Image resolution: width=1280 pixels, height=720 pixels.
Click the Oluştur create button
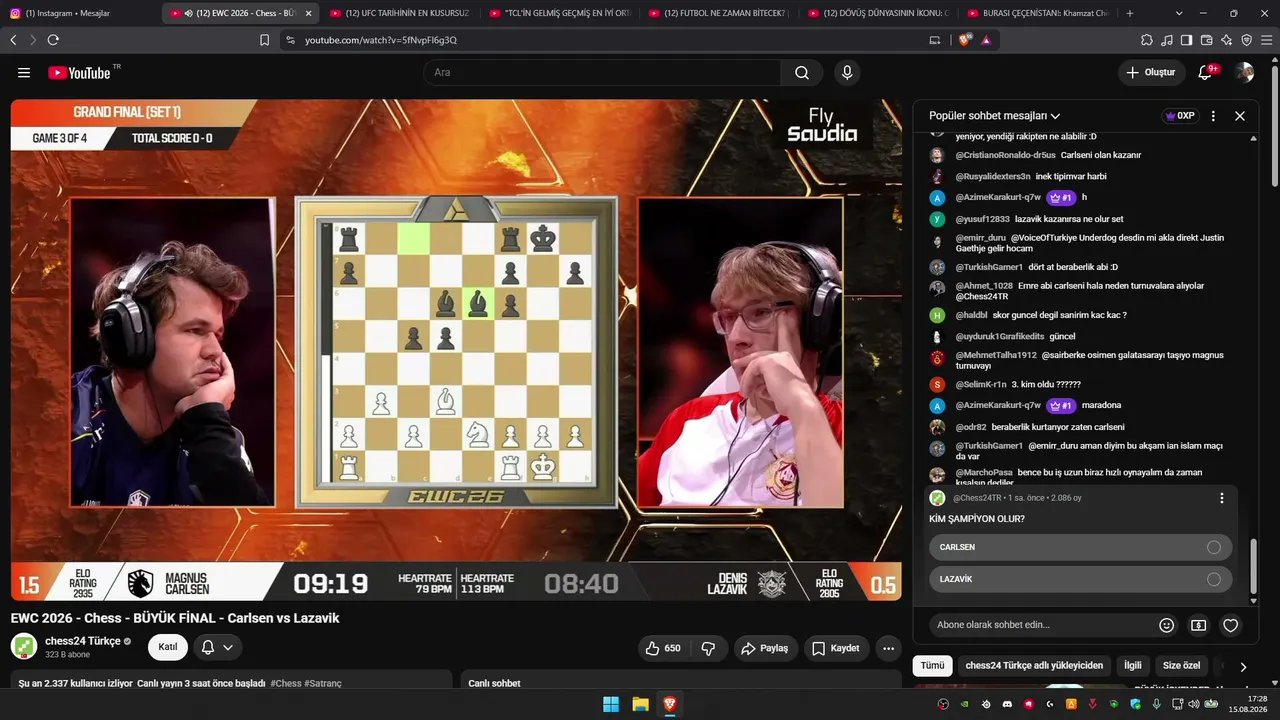click(x=1150, y=72)
